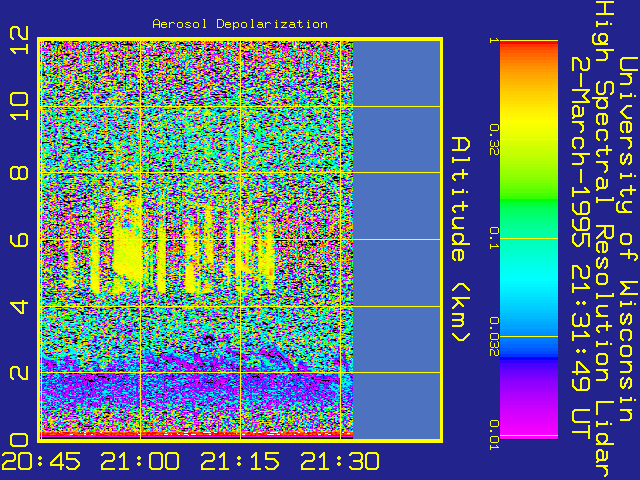The width and height of the screenshot is (640, 480).
Task: Click the colorbar label 1
Action: [x=494, y=40]
